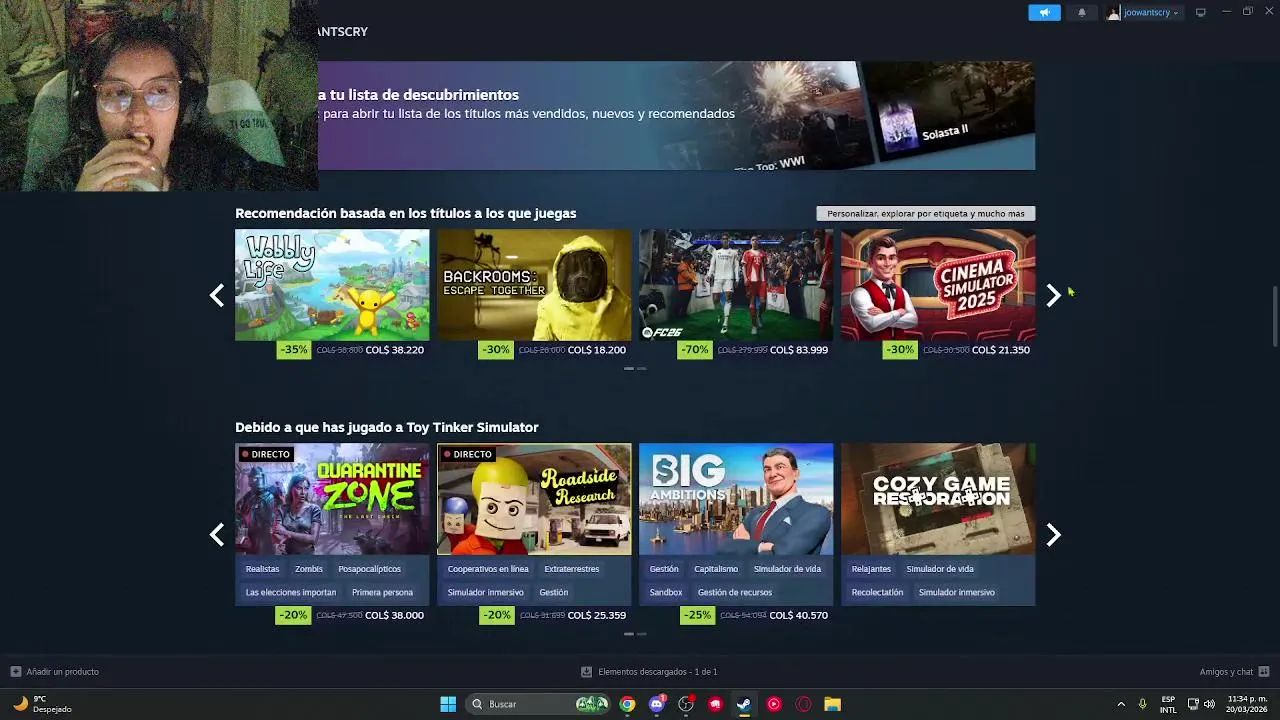Select the -35% discount badge on Wobbly Life
This screenshot has width=1280, height=720.
point(294,350)
